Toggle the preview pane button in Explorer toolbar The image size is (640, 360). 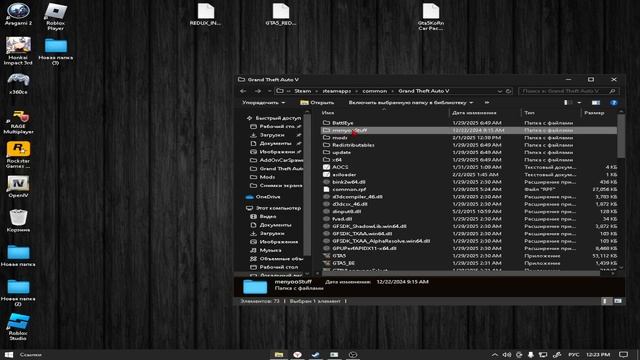point(596,103)
